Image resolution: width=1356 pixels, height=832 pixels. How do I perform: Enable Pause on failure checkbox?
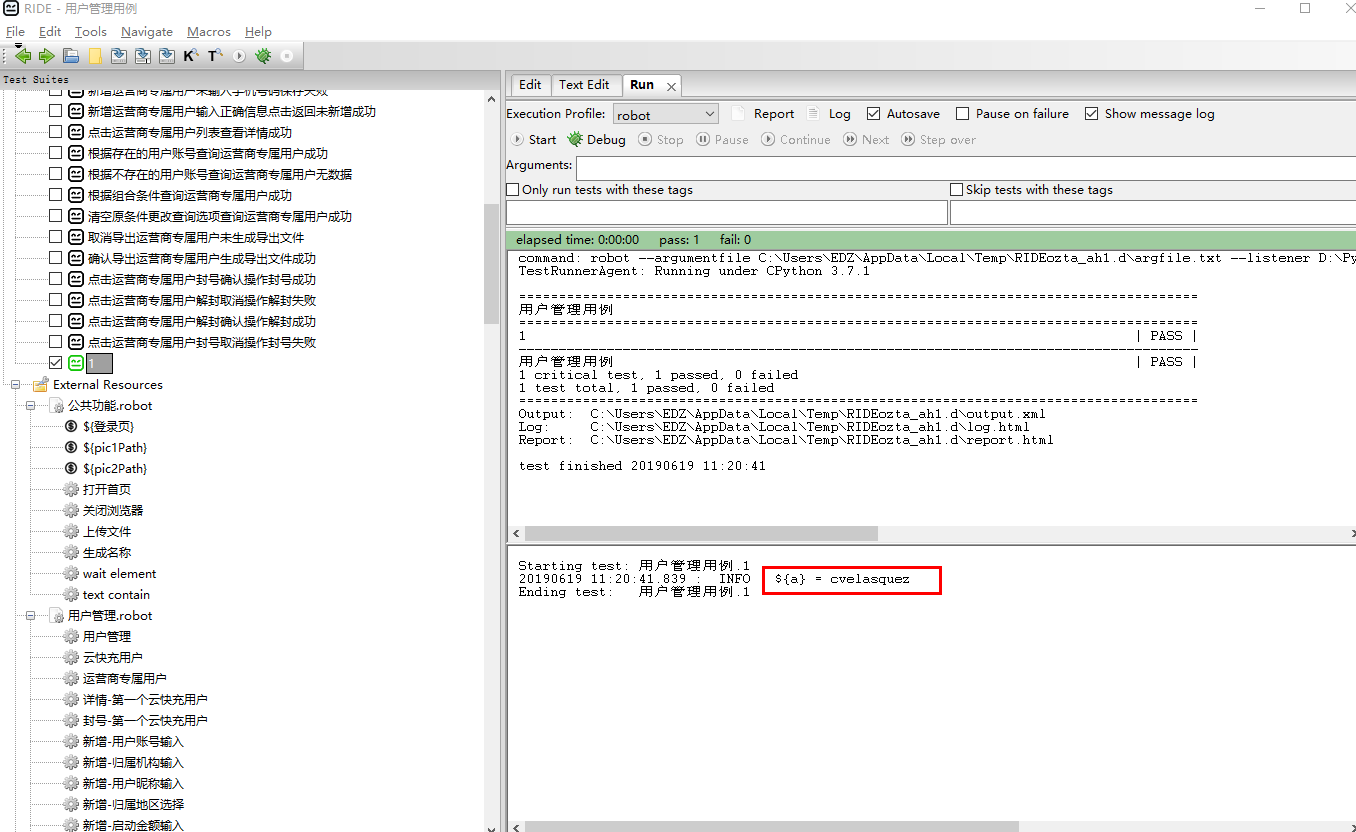click(x=963, y=114)
